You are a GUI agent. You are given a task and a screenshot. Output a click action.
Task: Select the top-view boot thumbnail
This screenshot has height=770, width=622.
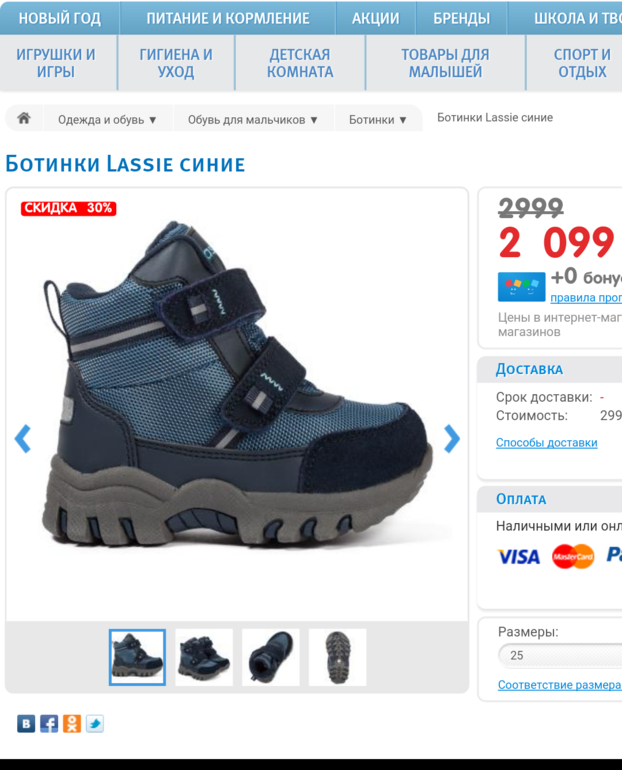tap(270, 658)
